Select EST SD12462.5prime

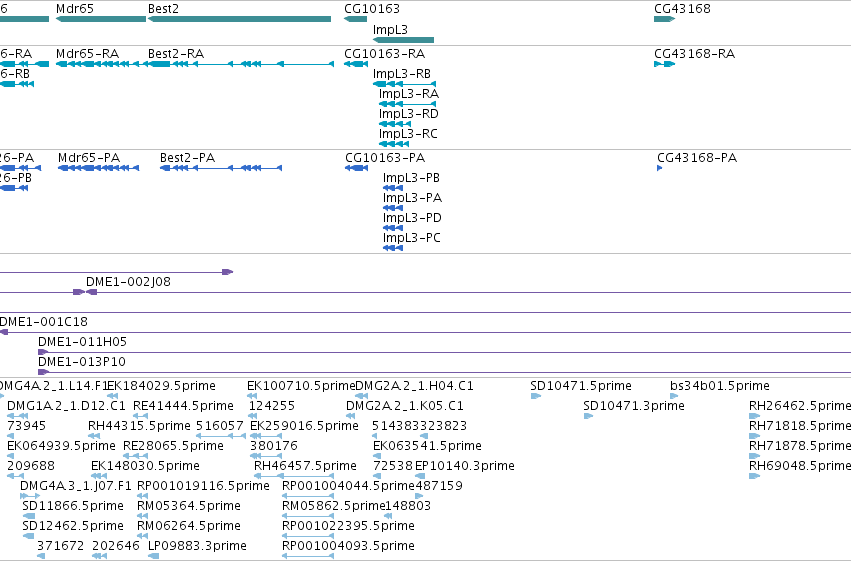point(29,537)
